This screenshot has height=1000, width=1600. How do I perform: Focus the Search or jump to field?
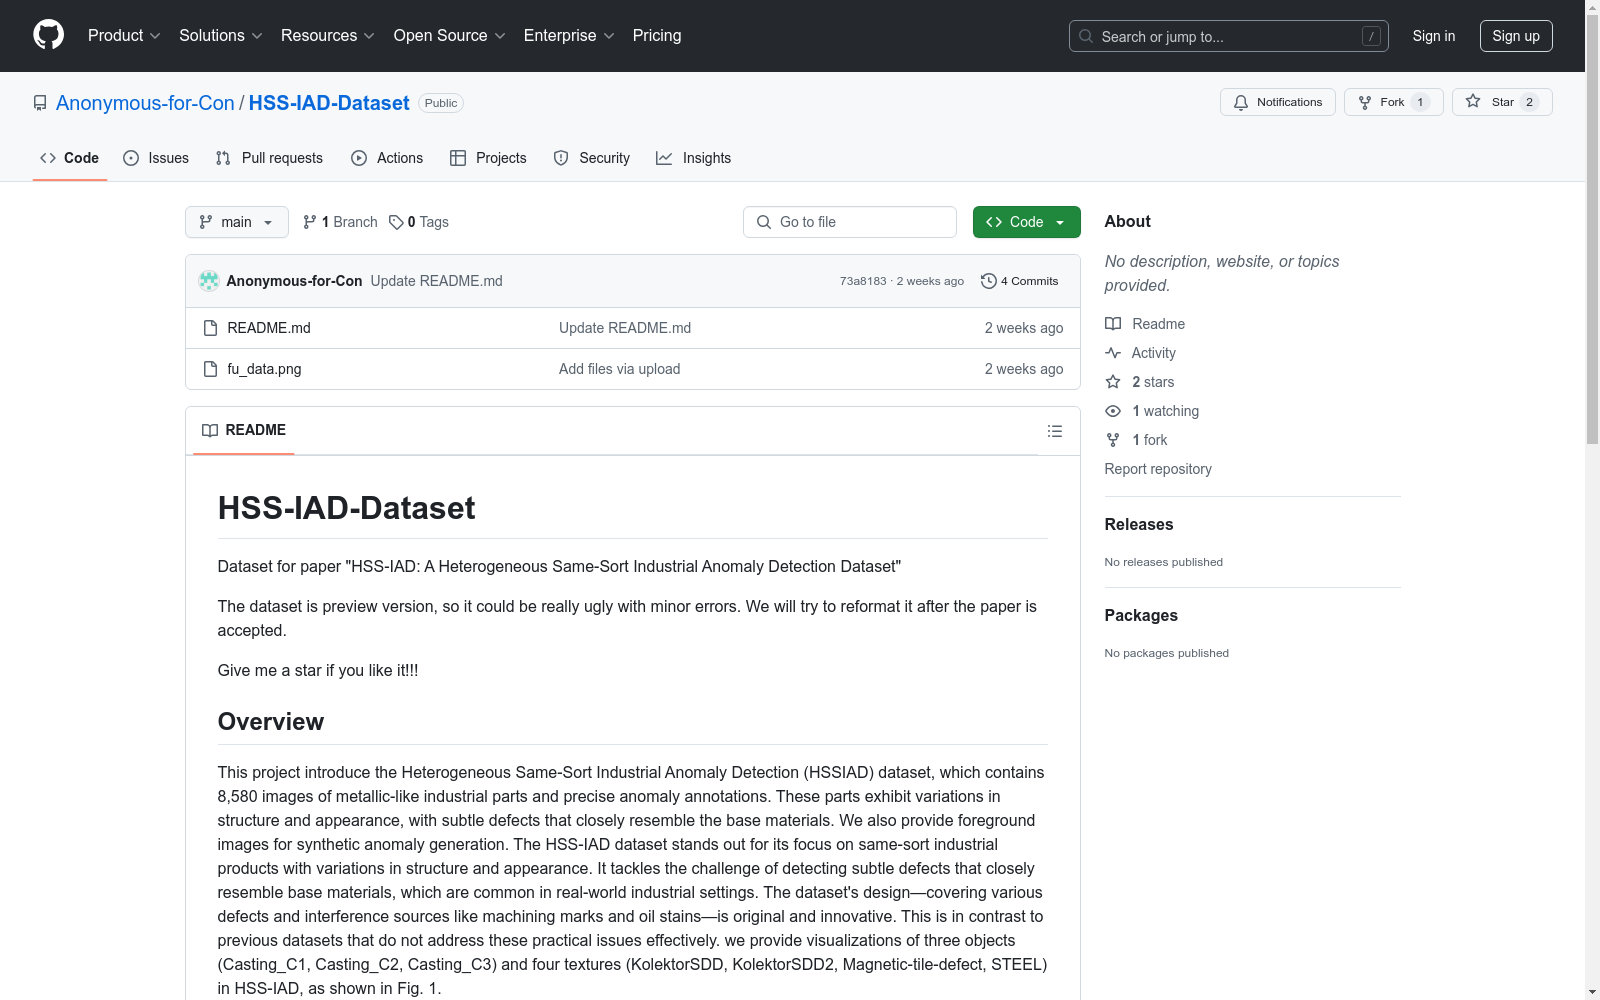pos(1228,36)
